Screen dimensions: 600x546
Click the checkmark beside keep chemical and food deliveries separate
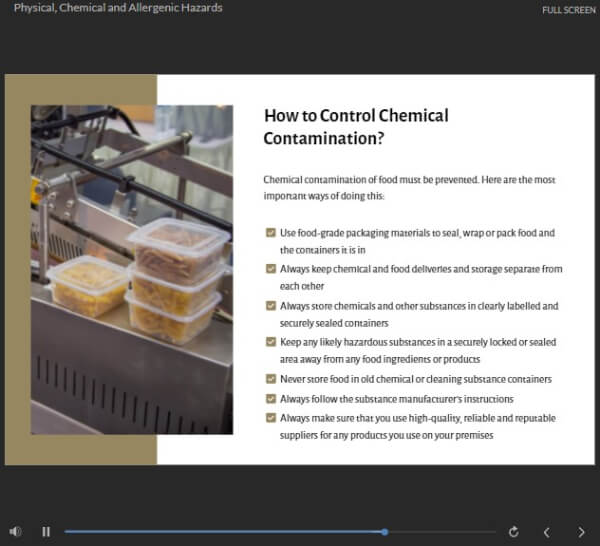[271, 269]
